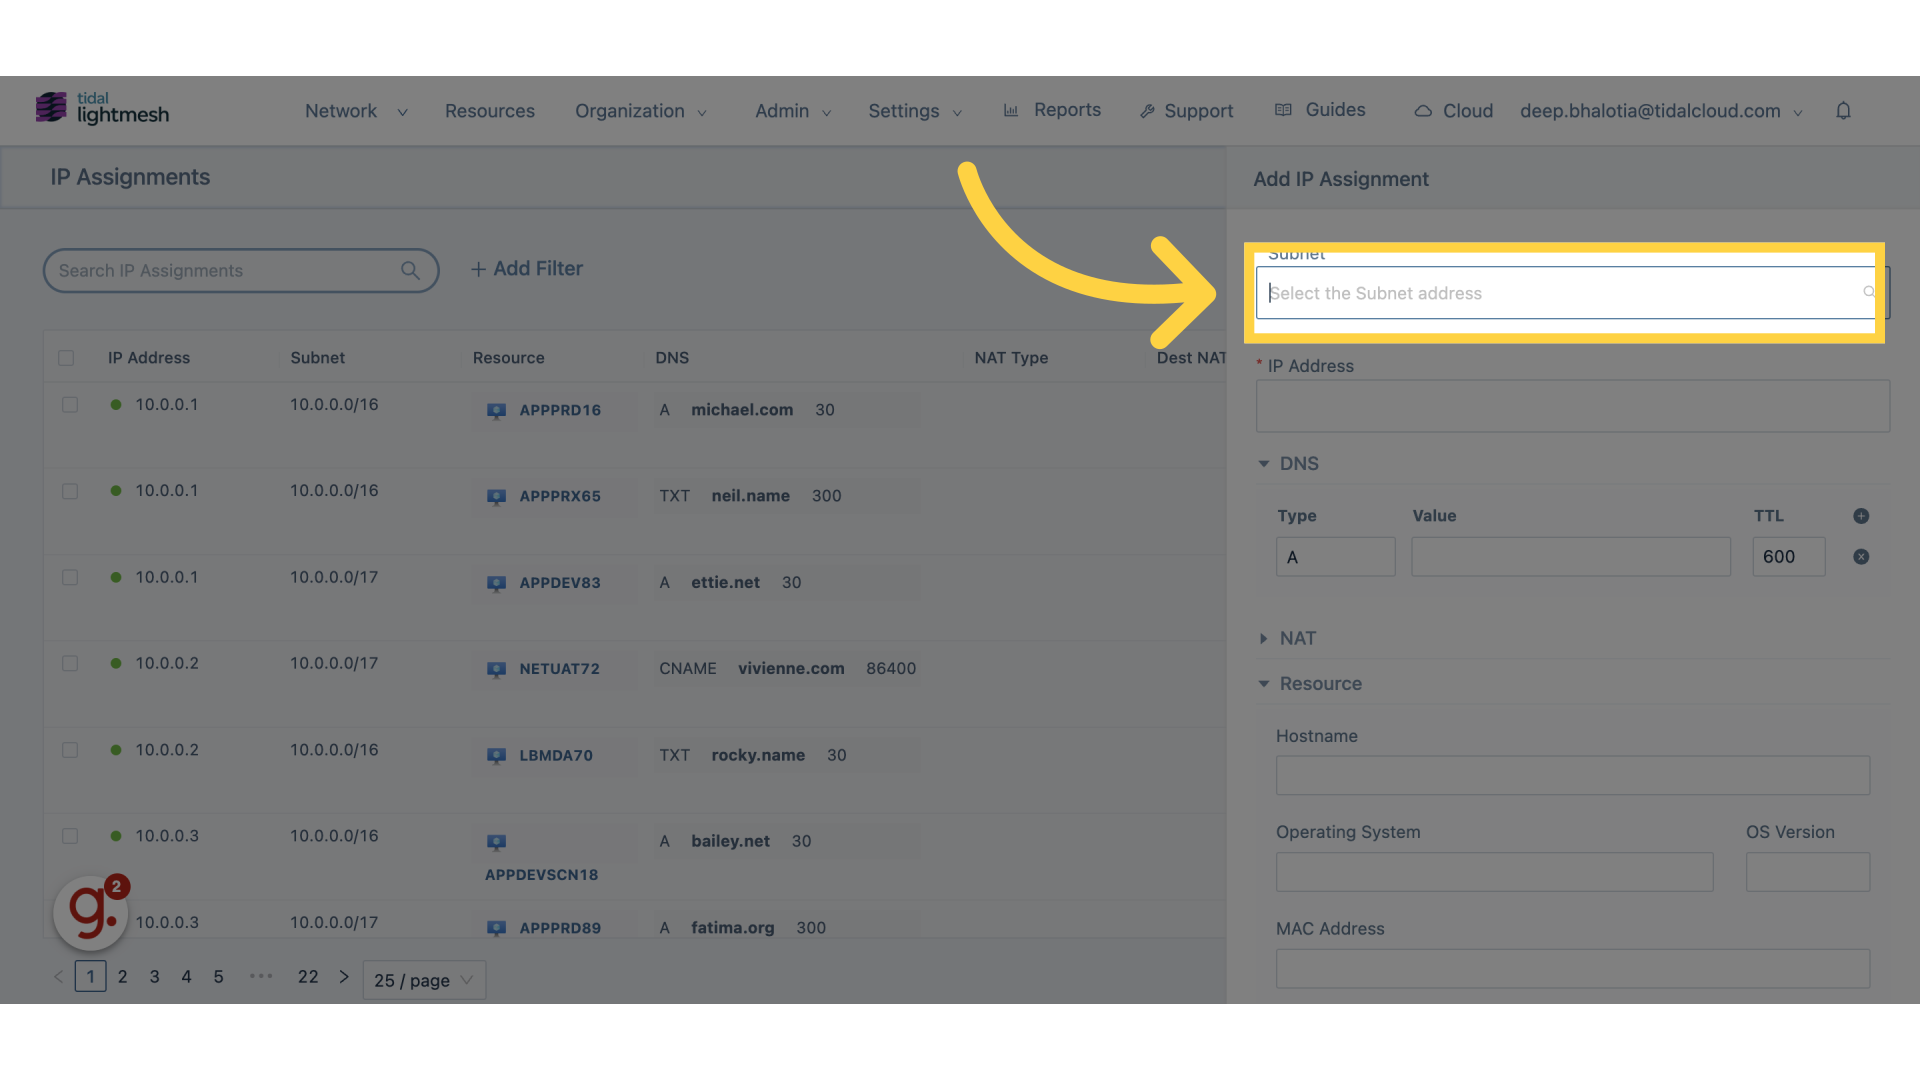Click the resource icon beside APPPRX65

pos(496,497)
